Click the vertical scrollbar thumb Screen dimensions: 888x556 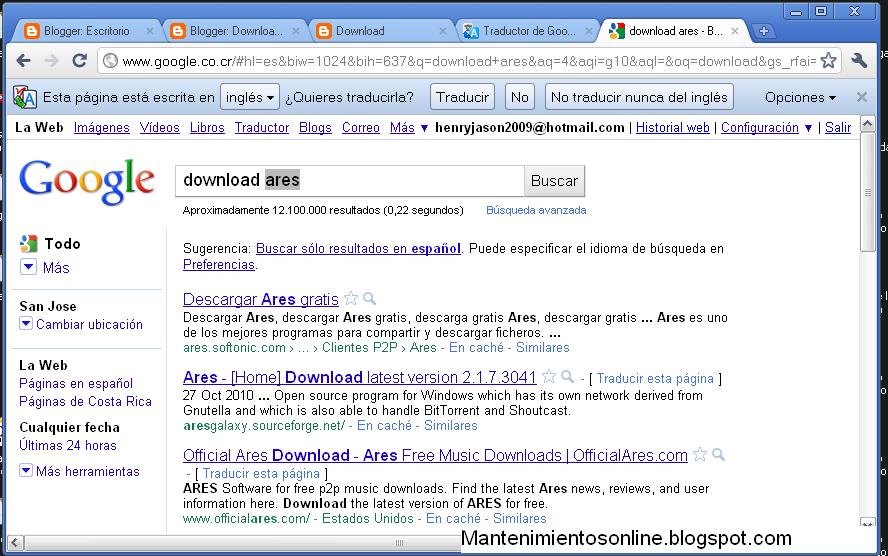pos(867,193)
